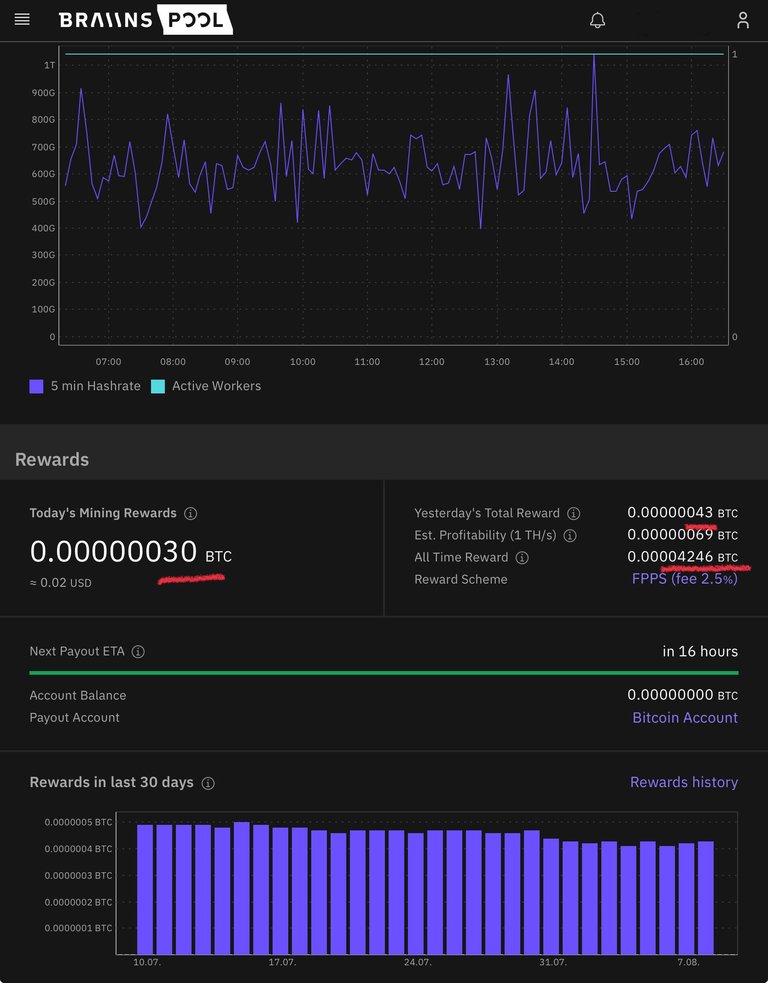Click the 17.07. date axis label
The image size is (768, 983).
(282, 962)
